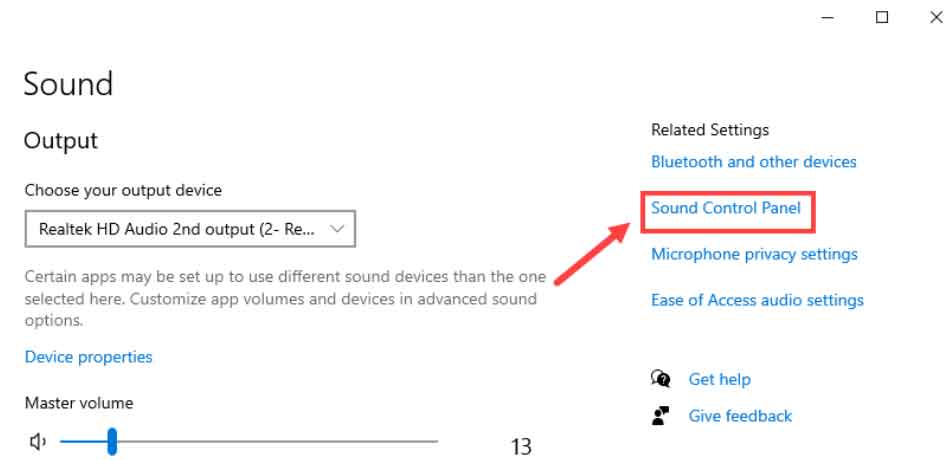Click the Related Settings heading

pyautogui.click(x=710, y=130)
